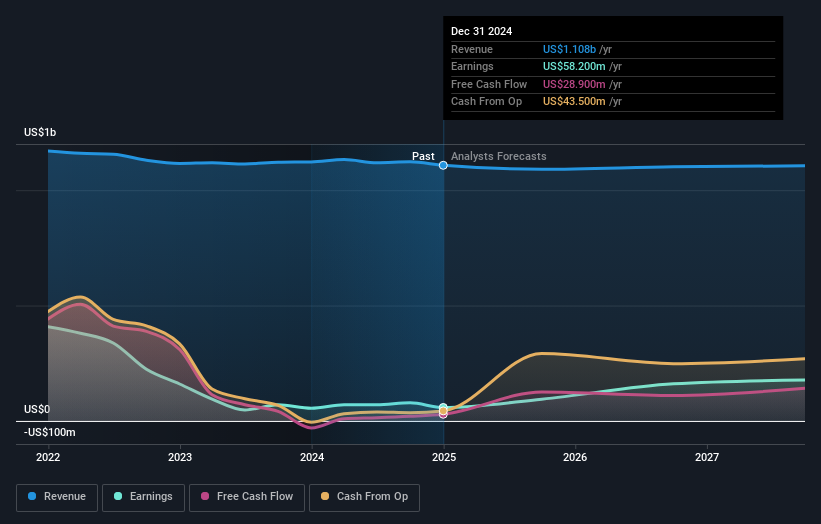Click the 2026 x-axis label

click(x=575, y=457)
